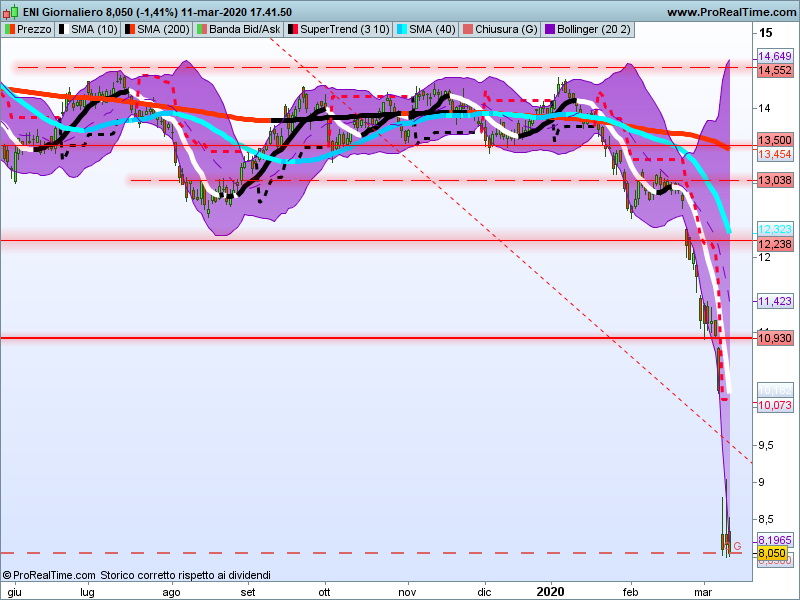The image size is (800, 600).
Task: Select the 14,552 resistance price label
Action: (x=775, y=70)
